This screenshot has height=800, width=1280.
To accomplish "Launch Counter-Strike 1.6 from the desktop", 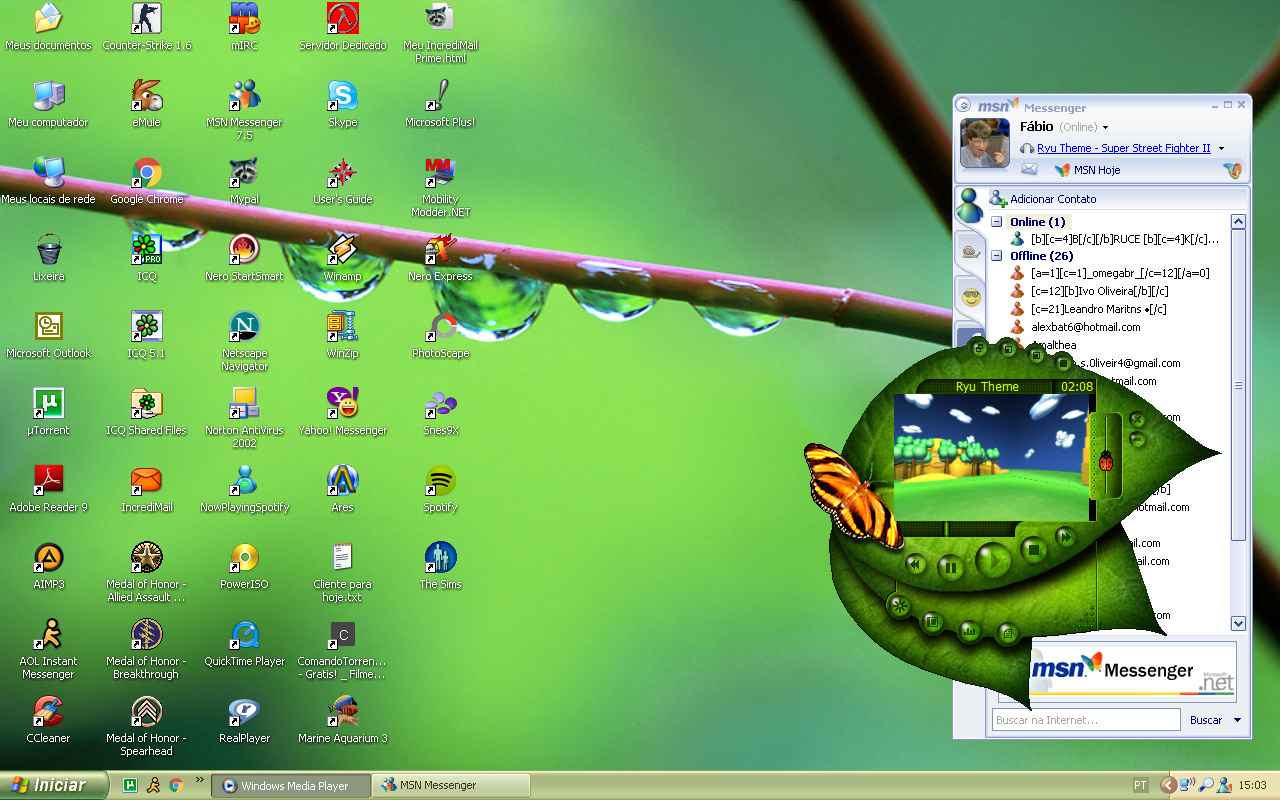I will (147, 18).
